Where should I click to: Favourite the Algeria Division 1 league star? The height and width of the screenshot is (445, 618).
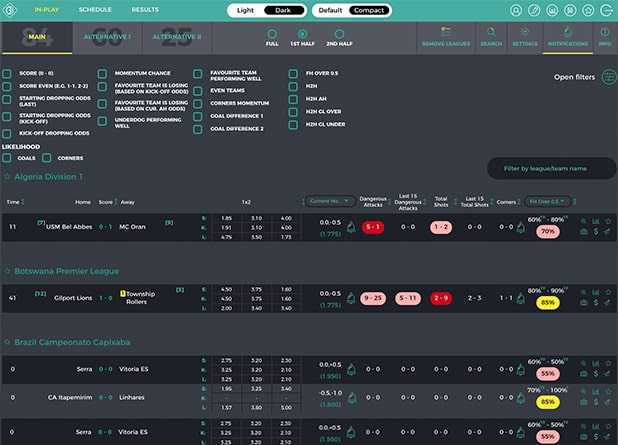pyautogui.click(x=7, y=177)
